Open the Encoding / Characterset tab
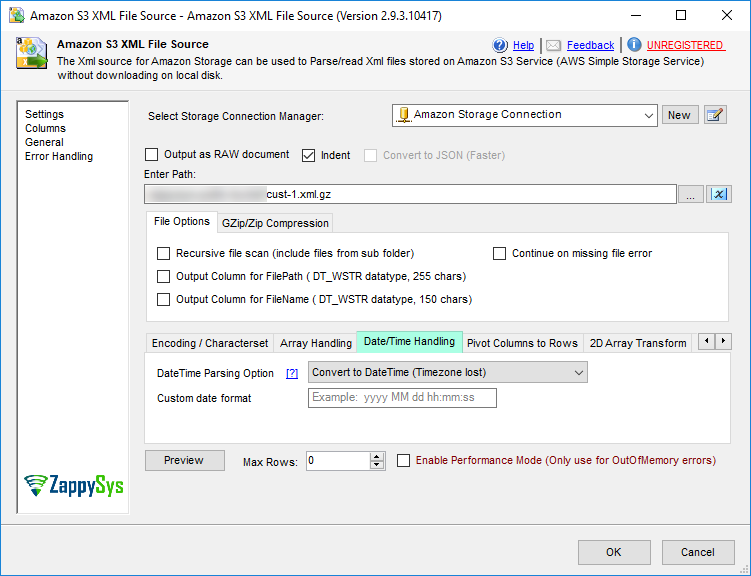 pos(210,343)
